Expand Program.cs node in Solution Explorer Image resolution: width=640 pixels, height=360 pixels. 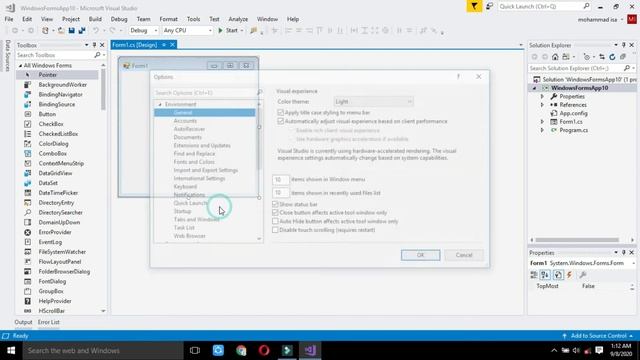(542, 130)
